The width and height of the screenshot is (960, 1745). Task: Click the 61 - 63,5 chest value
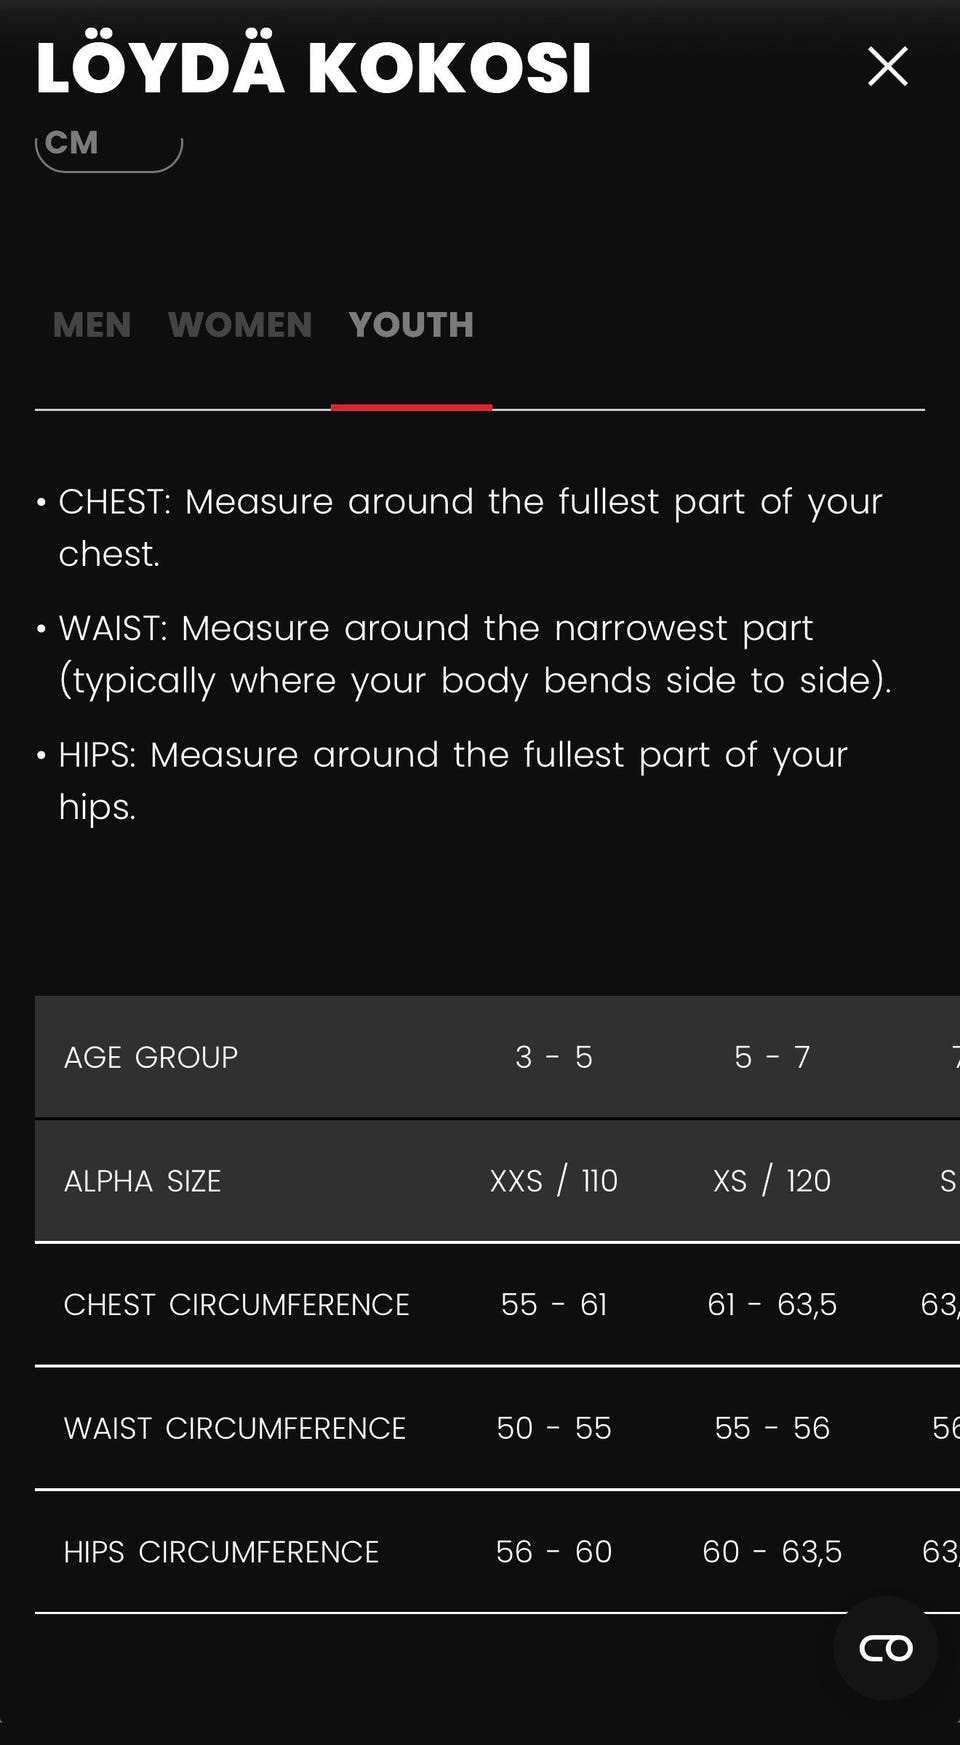(772, 1305)
